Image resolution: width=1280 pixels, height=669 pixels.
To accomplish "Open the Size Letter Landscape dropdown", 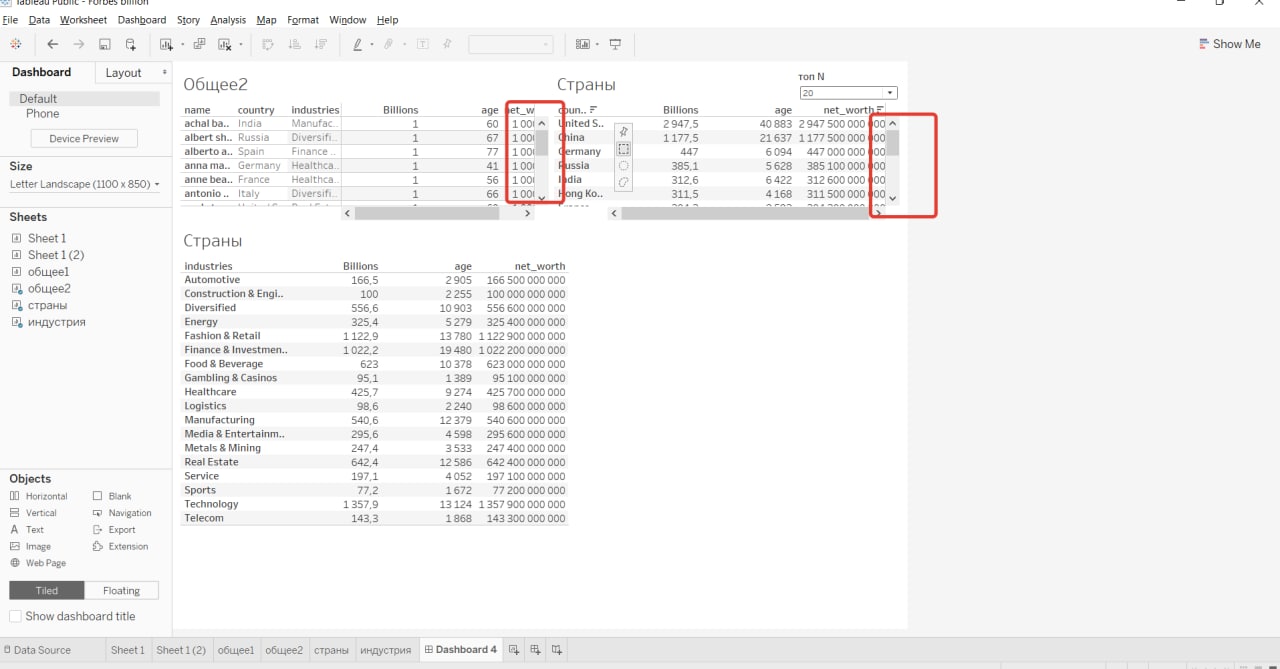I will 85,184.
